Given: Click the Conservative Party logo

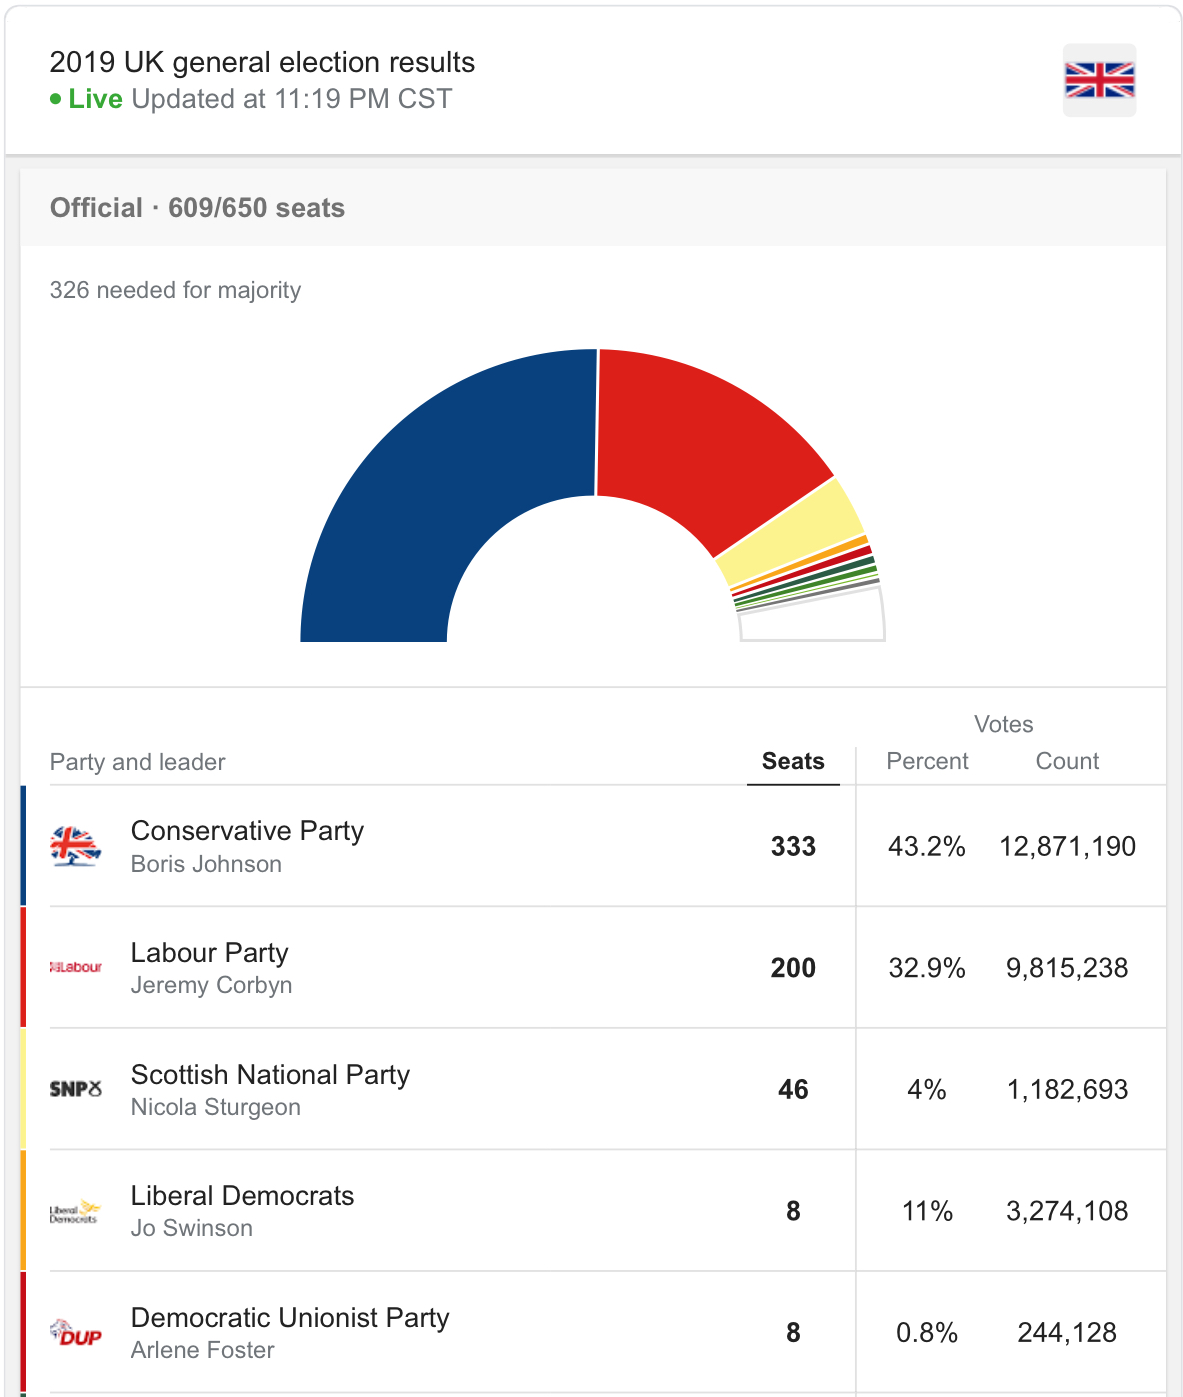Looking at the screenshot, I should 76,847.
